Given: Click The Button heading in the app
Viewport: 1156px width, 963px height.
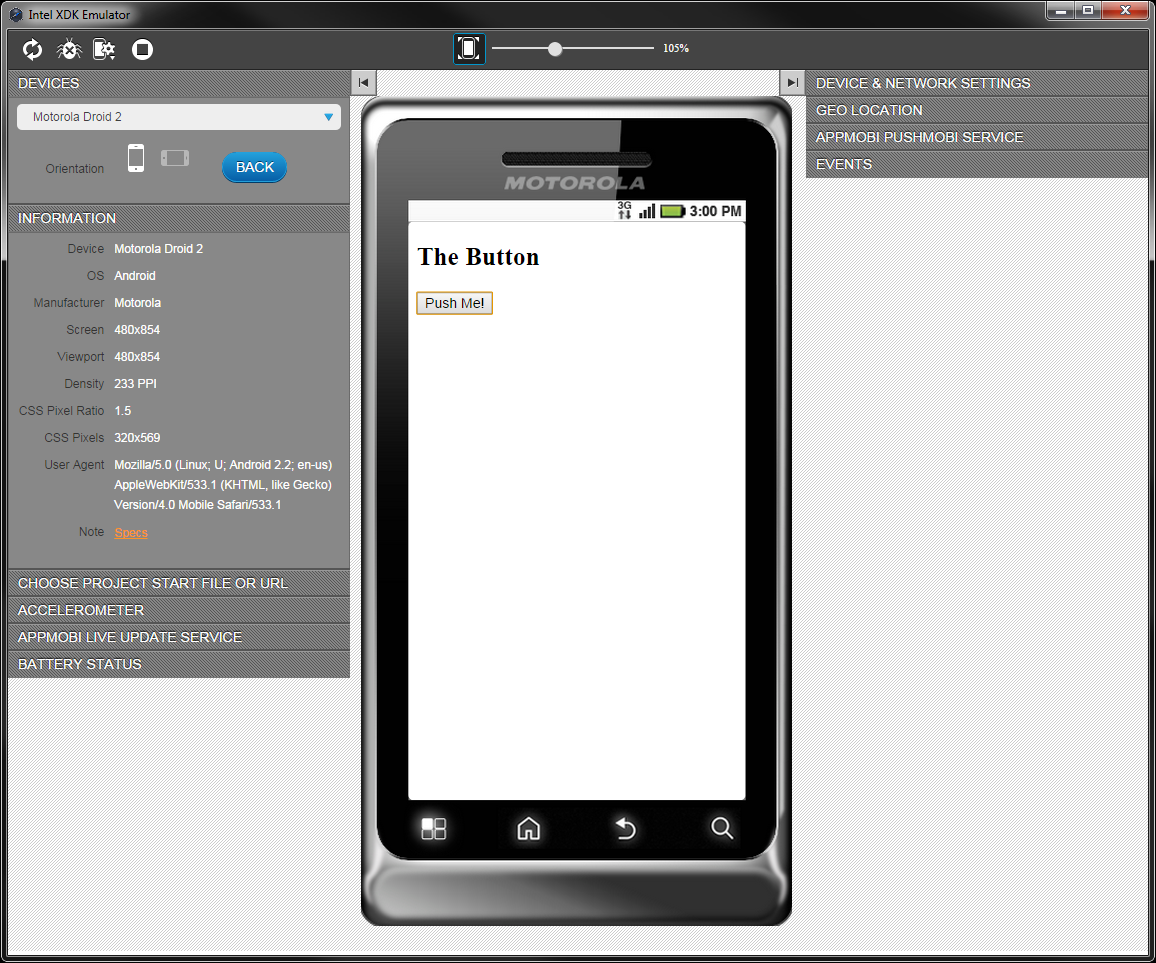Looking at the screenshot, I should coord(478,257).
